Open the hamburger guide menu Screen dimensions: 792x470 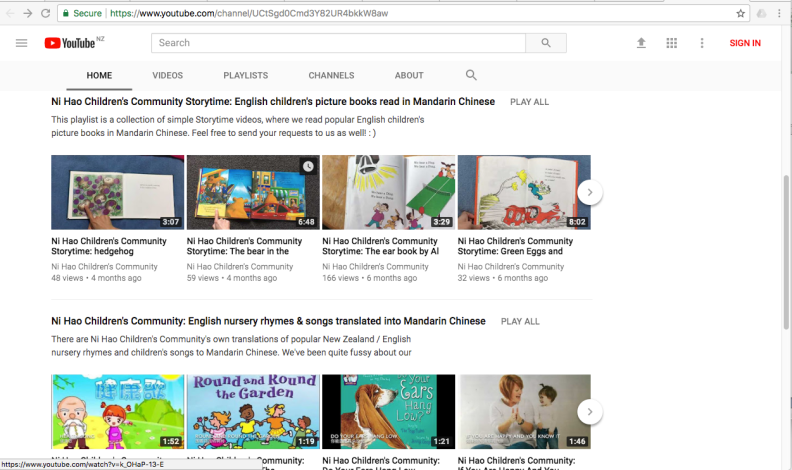(21, 43)
